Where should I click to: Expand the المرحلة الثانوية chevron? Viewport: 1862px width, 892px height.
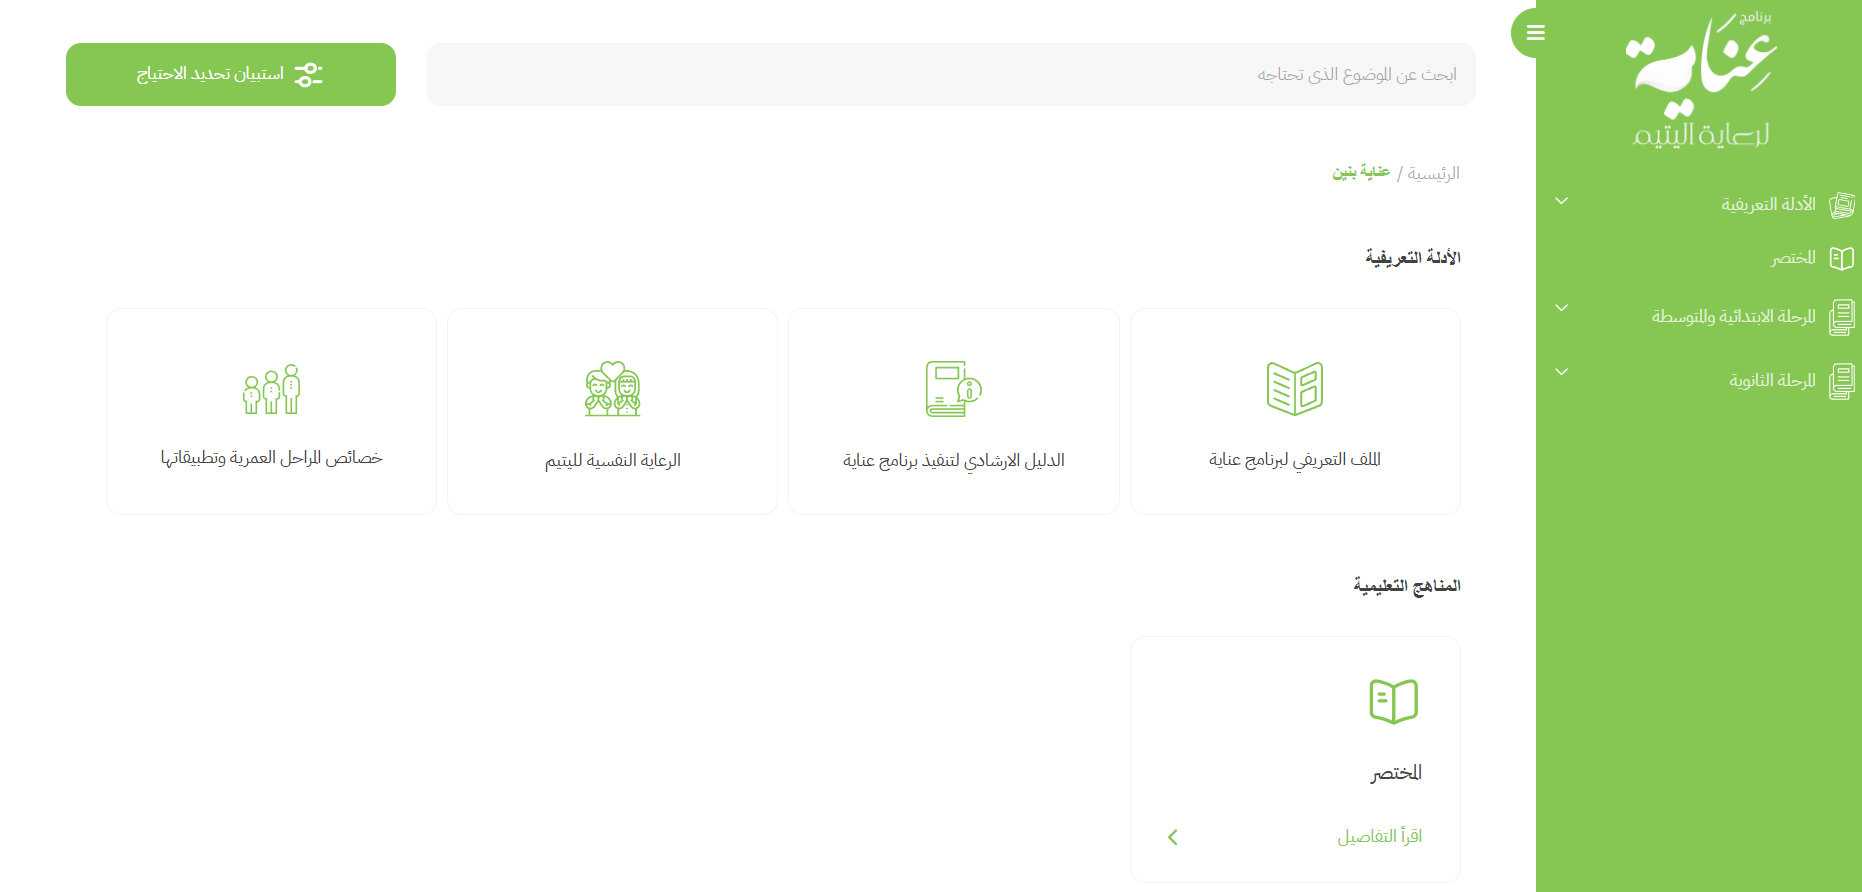tap(1562, 372)
